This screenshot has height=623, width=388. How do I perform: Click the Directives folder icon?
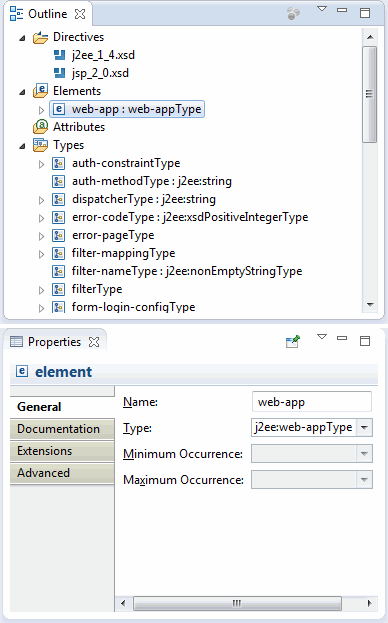(41, 37)
